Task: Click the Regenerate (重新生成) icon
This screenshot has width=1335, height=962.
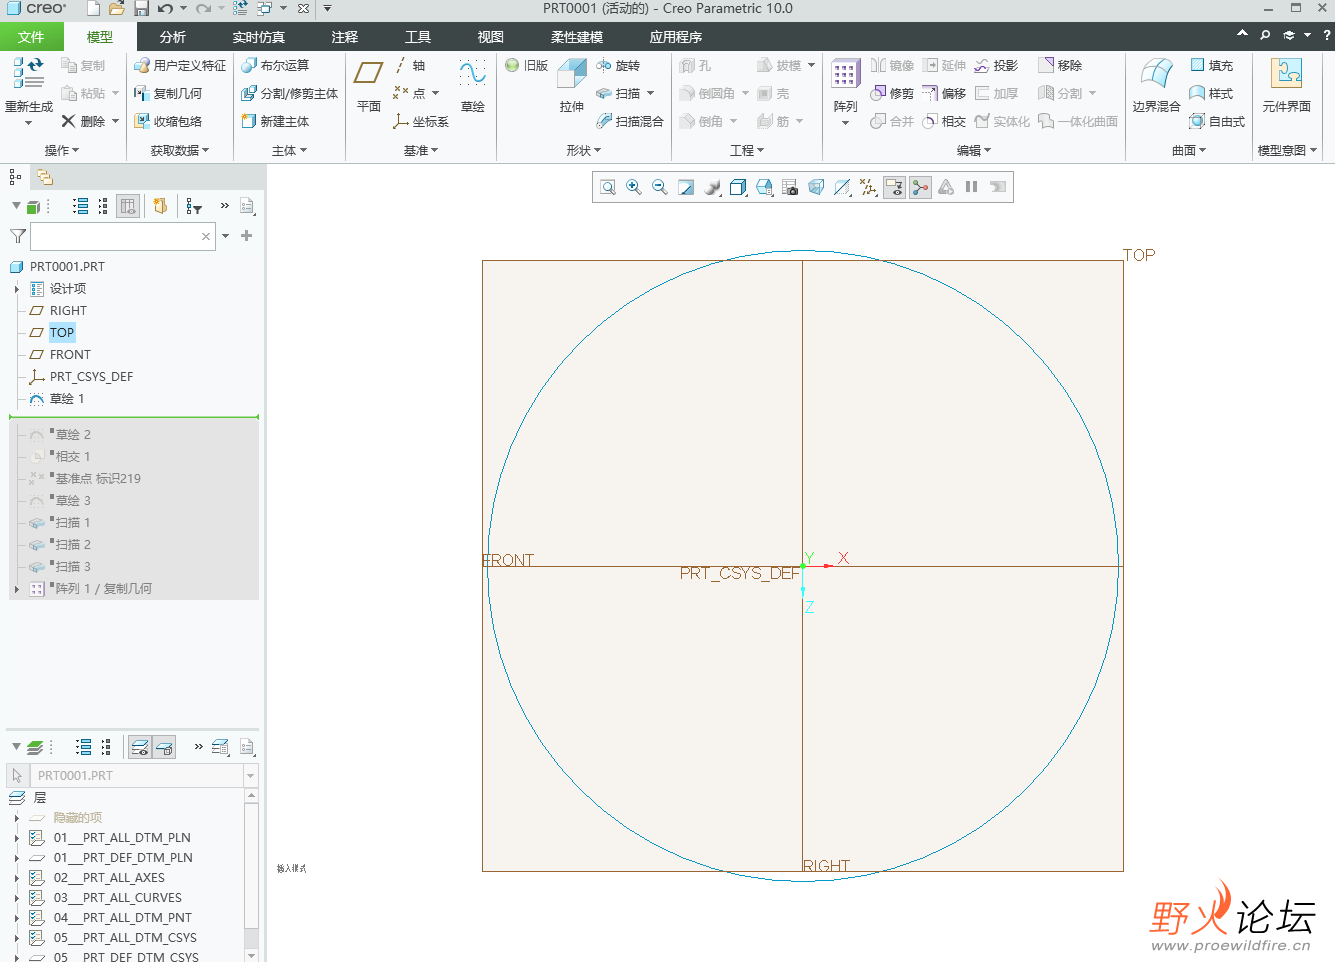Action: click(x=28, y=72)
